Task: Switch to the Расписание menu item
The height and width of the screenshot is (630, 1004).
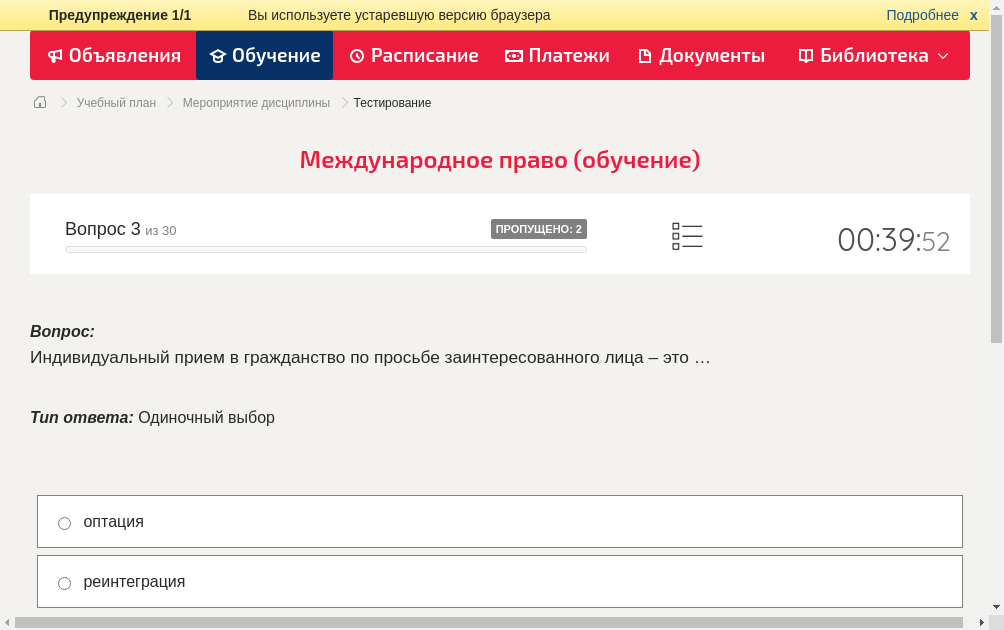Action: pos(413,55)
